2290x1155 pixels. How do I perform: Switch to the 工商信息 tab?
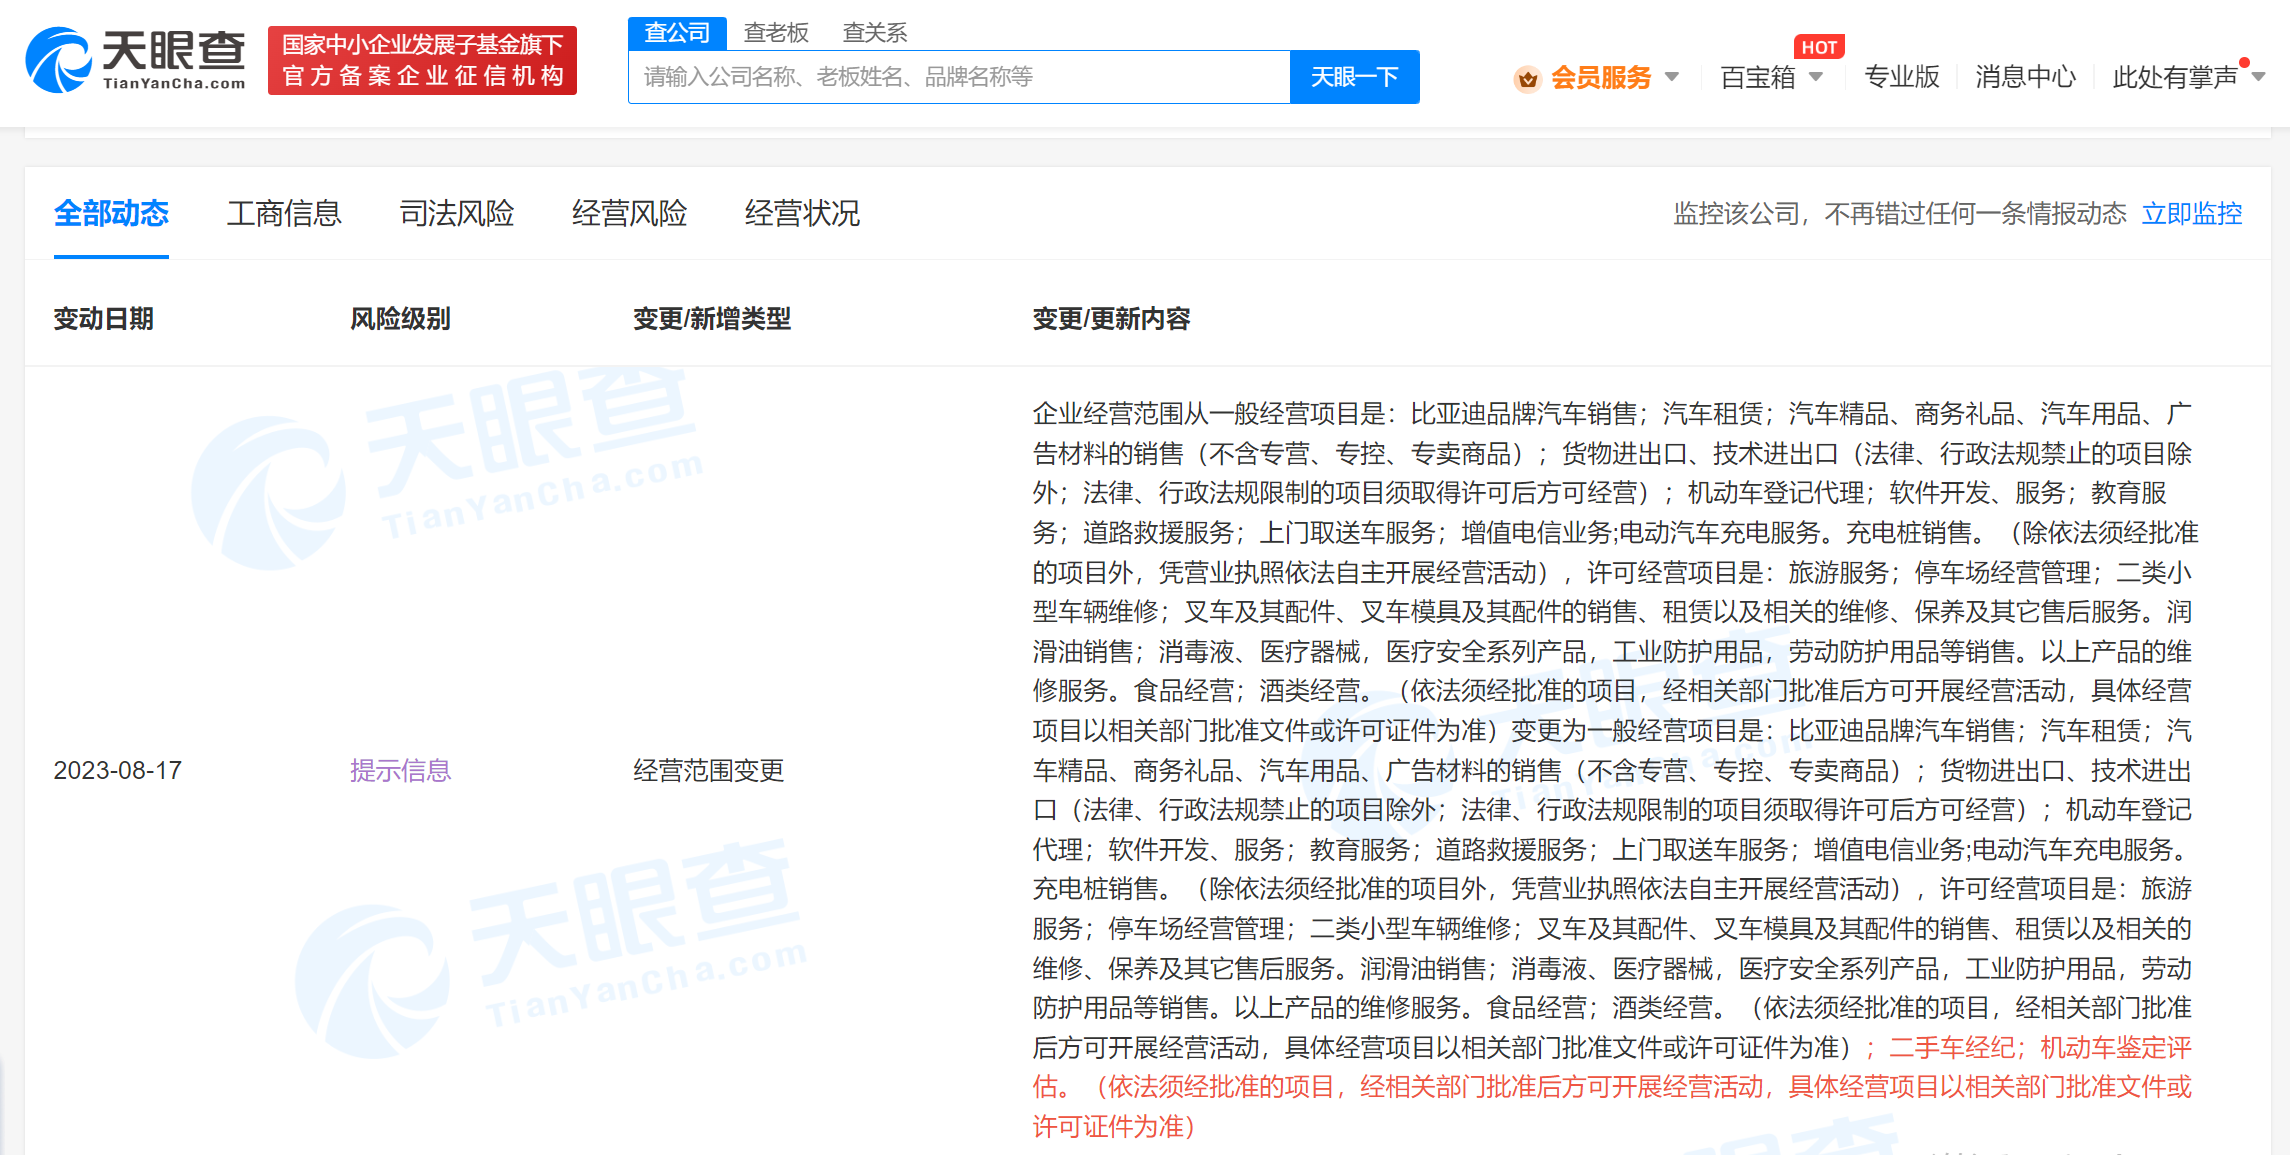click(284, 213)
